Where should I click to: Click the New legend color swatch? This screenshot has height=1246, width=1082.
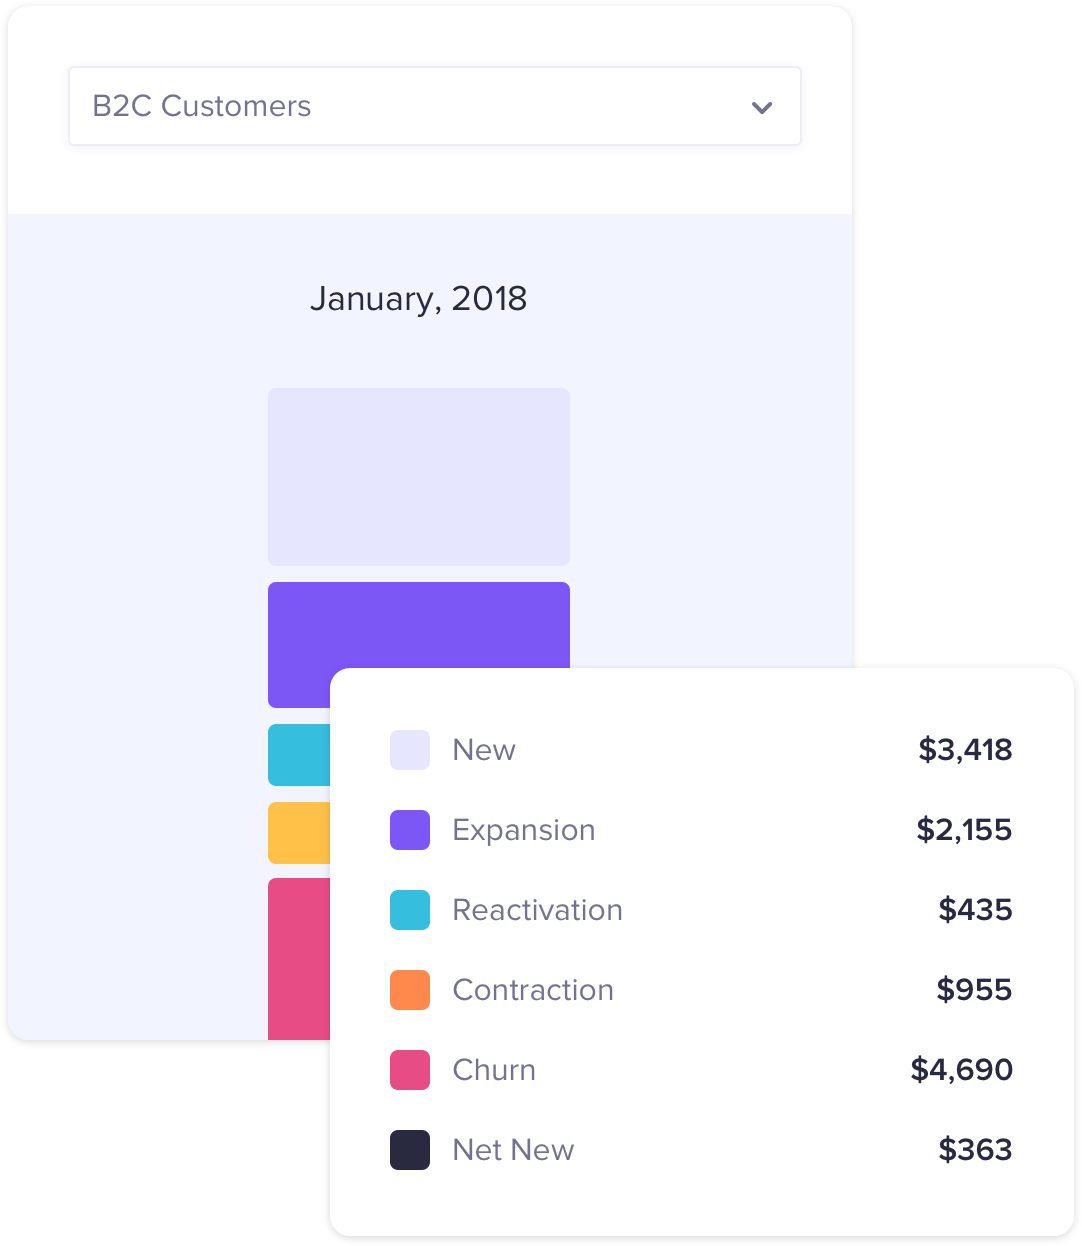click(x=410, y=750)
